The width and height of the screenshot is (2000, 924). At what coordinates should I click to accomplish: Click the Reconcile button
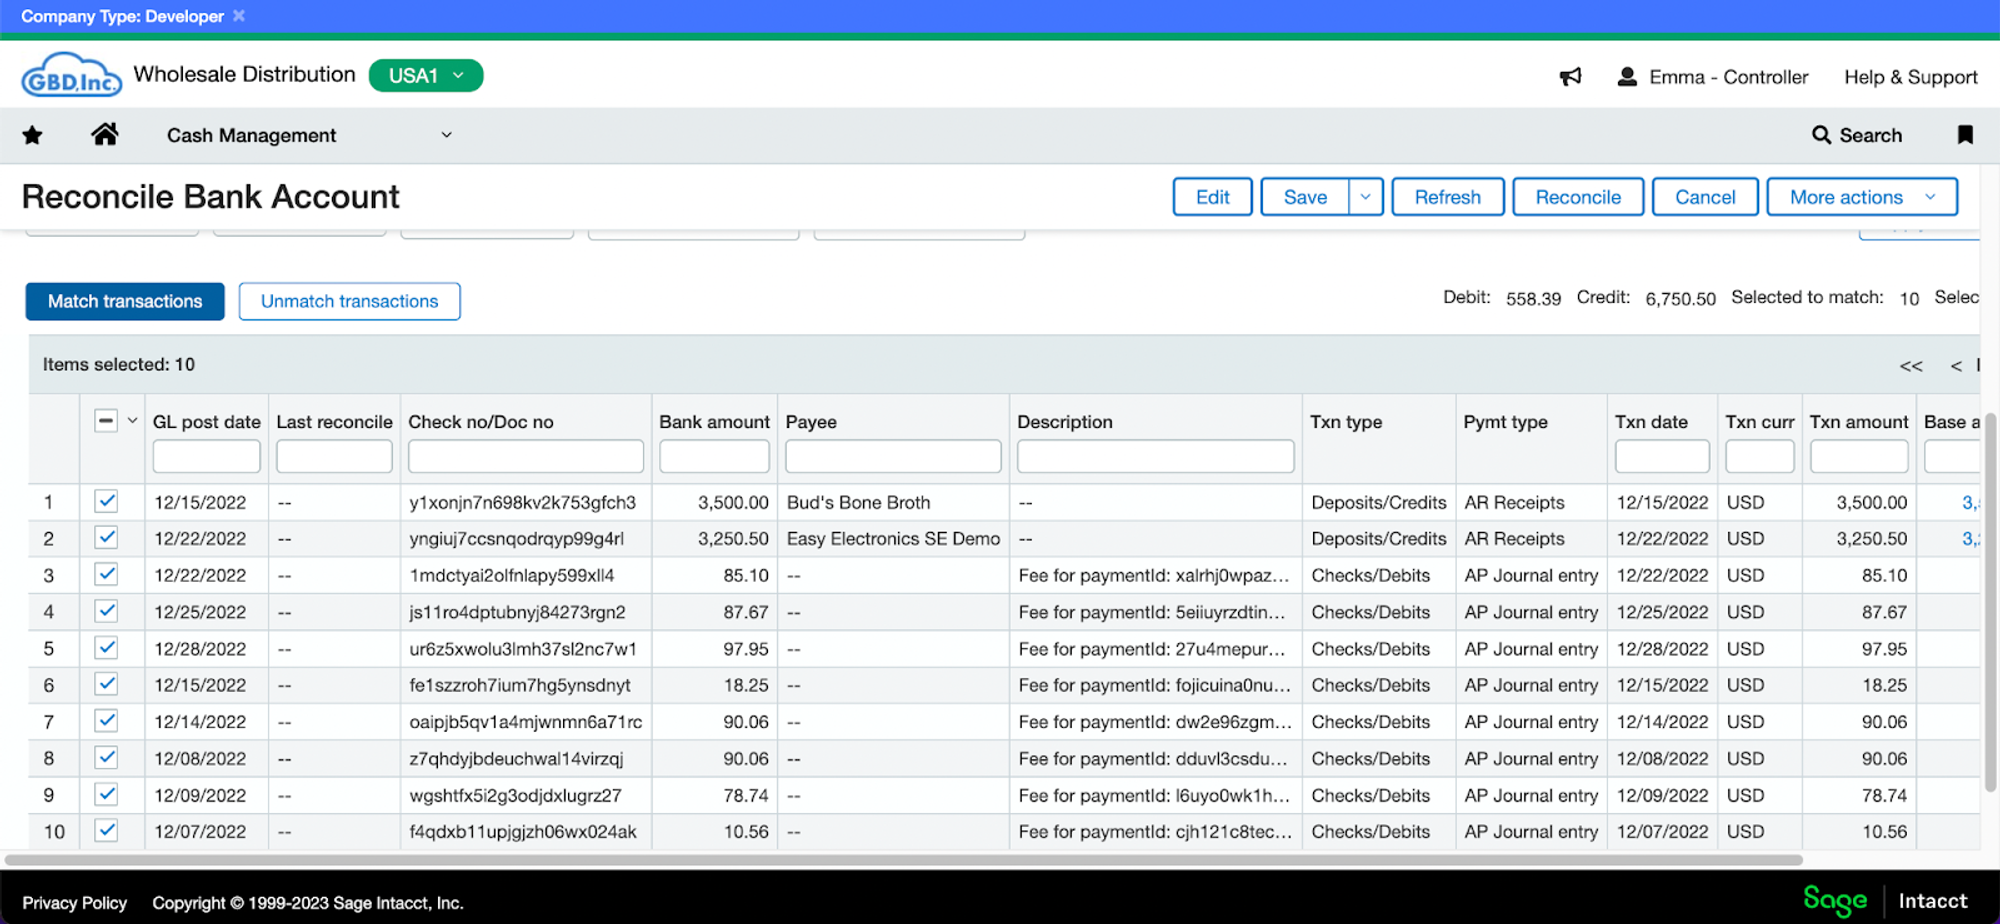(1578, 196)
